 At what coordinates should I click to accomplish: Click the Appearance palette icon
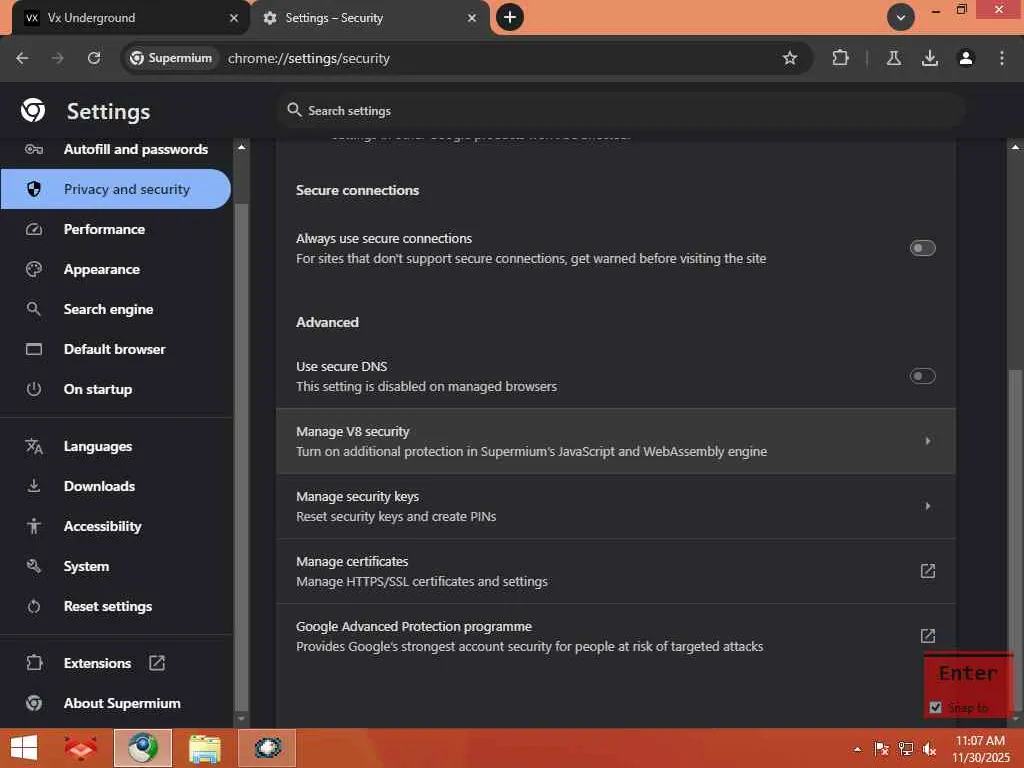pyautogui.click(x=34, y=269)
